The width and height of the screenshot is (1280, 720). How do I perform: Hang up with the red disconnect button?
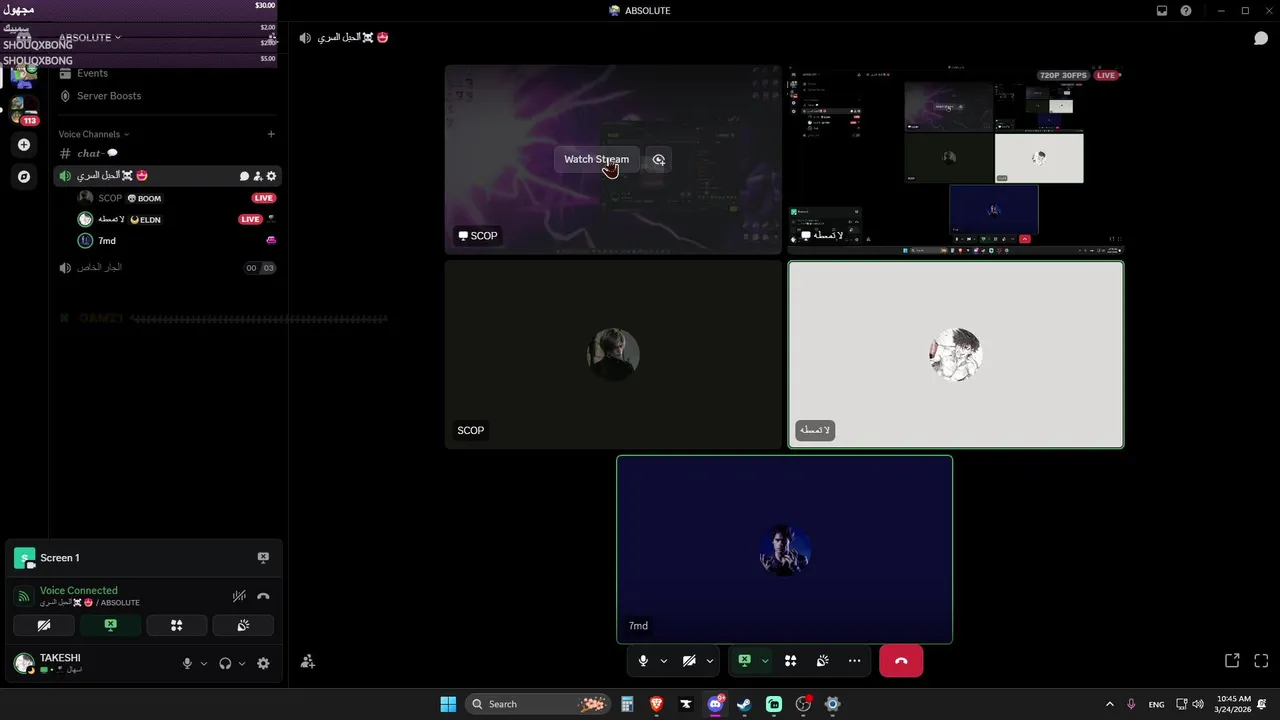(x=901, y=661)
